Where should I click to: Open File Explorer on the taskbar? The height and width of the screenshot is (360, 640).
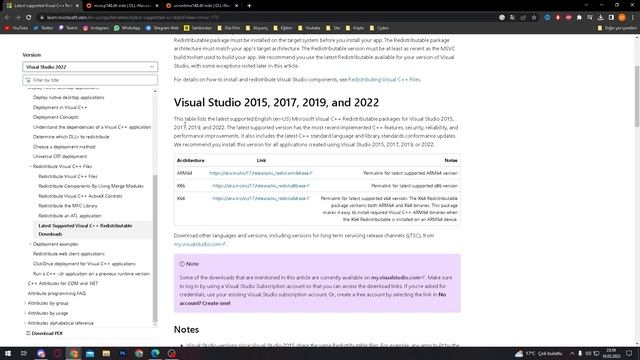[106, 353]
